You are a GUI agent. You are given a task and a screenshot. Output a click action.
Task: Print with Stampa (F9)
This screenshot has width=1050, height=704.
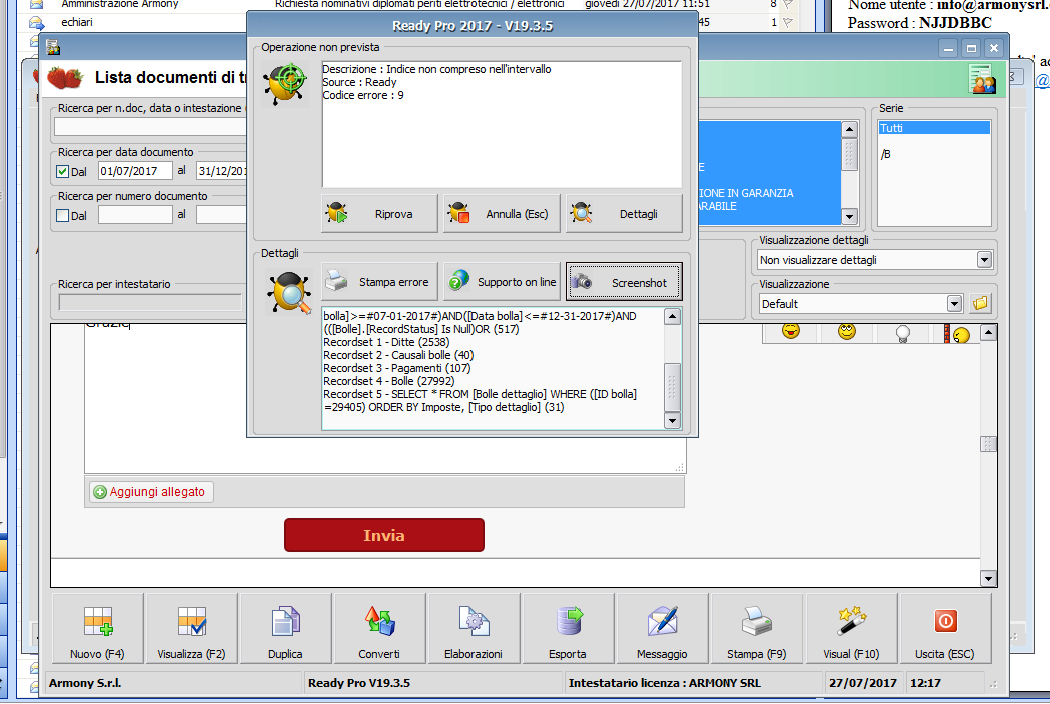[757, 629]
